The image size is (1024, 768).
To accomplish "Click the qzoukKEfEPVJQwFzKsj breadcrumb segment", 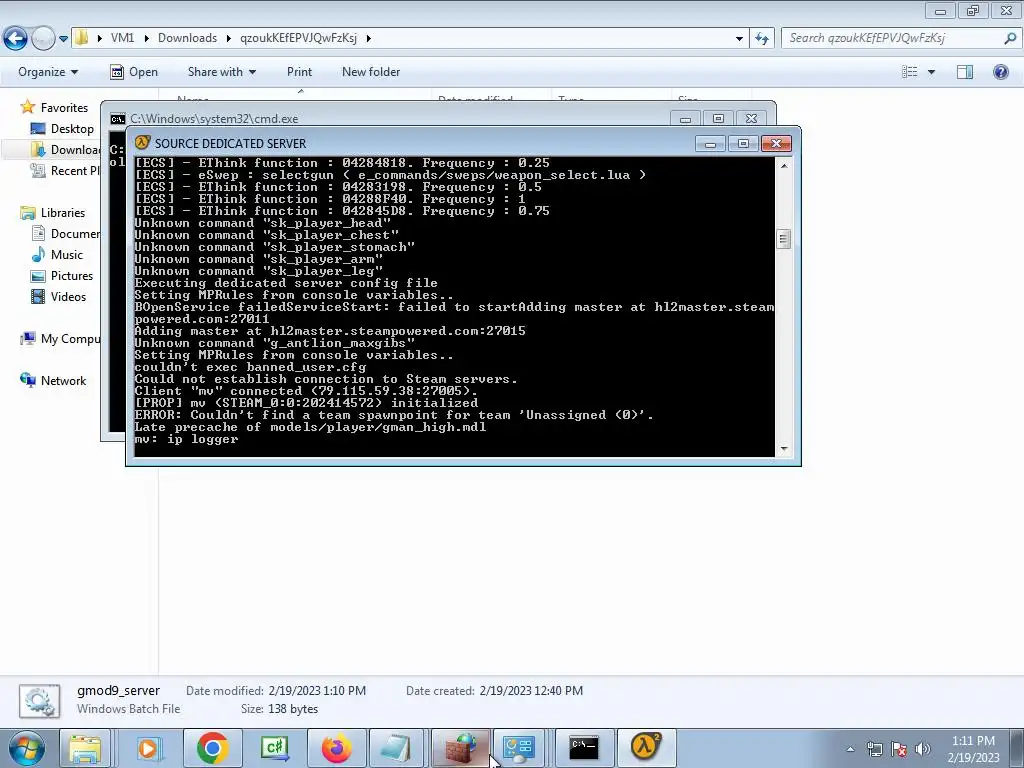I will (x=298, y=38).
